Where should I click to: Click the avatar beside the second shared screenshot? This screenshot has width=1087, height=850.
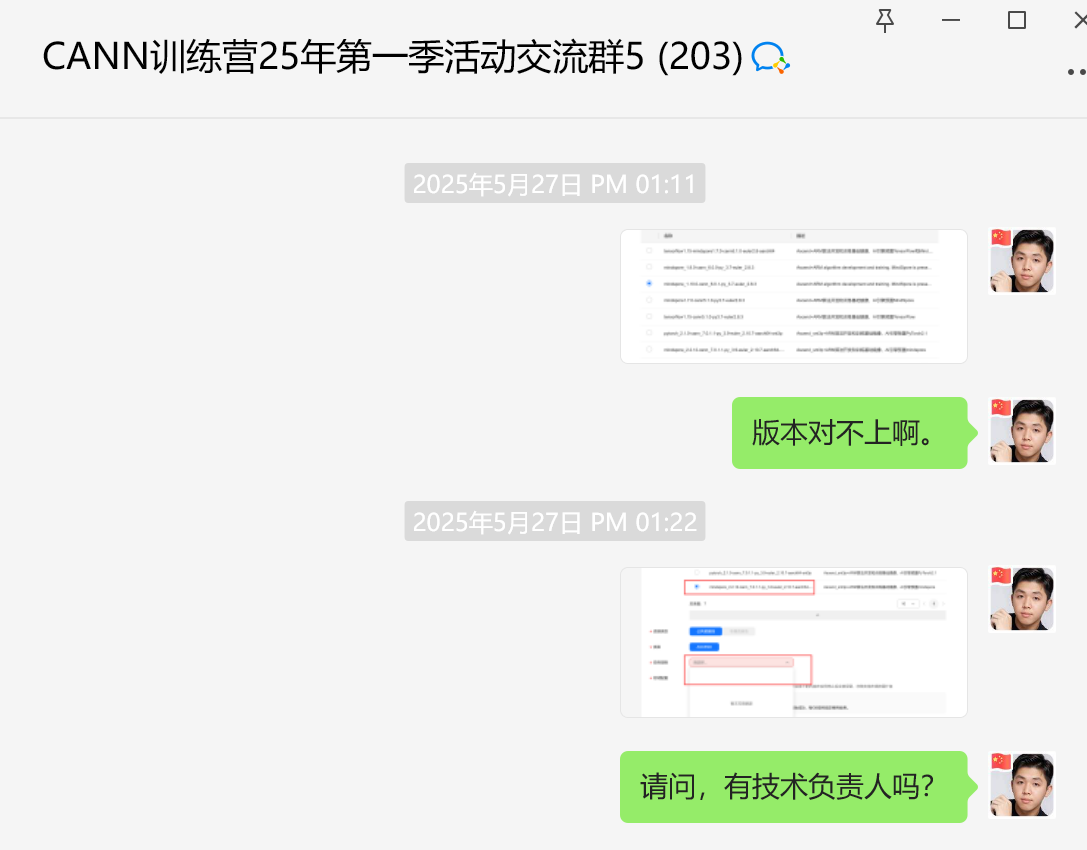click(1021, 599)
